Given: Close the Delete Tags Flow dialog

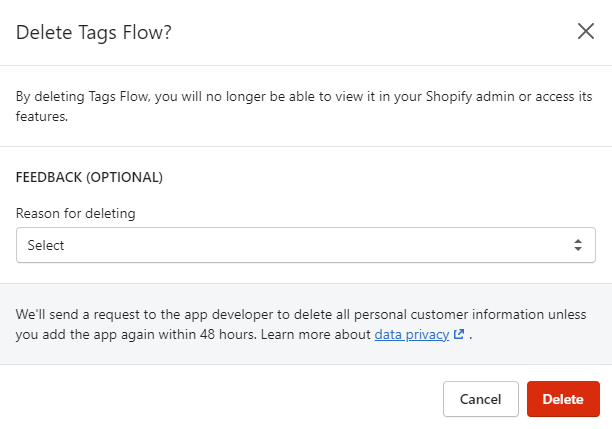Looking at the screenshot, I should [x=586, y=31].
